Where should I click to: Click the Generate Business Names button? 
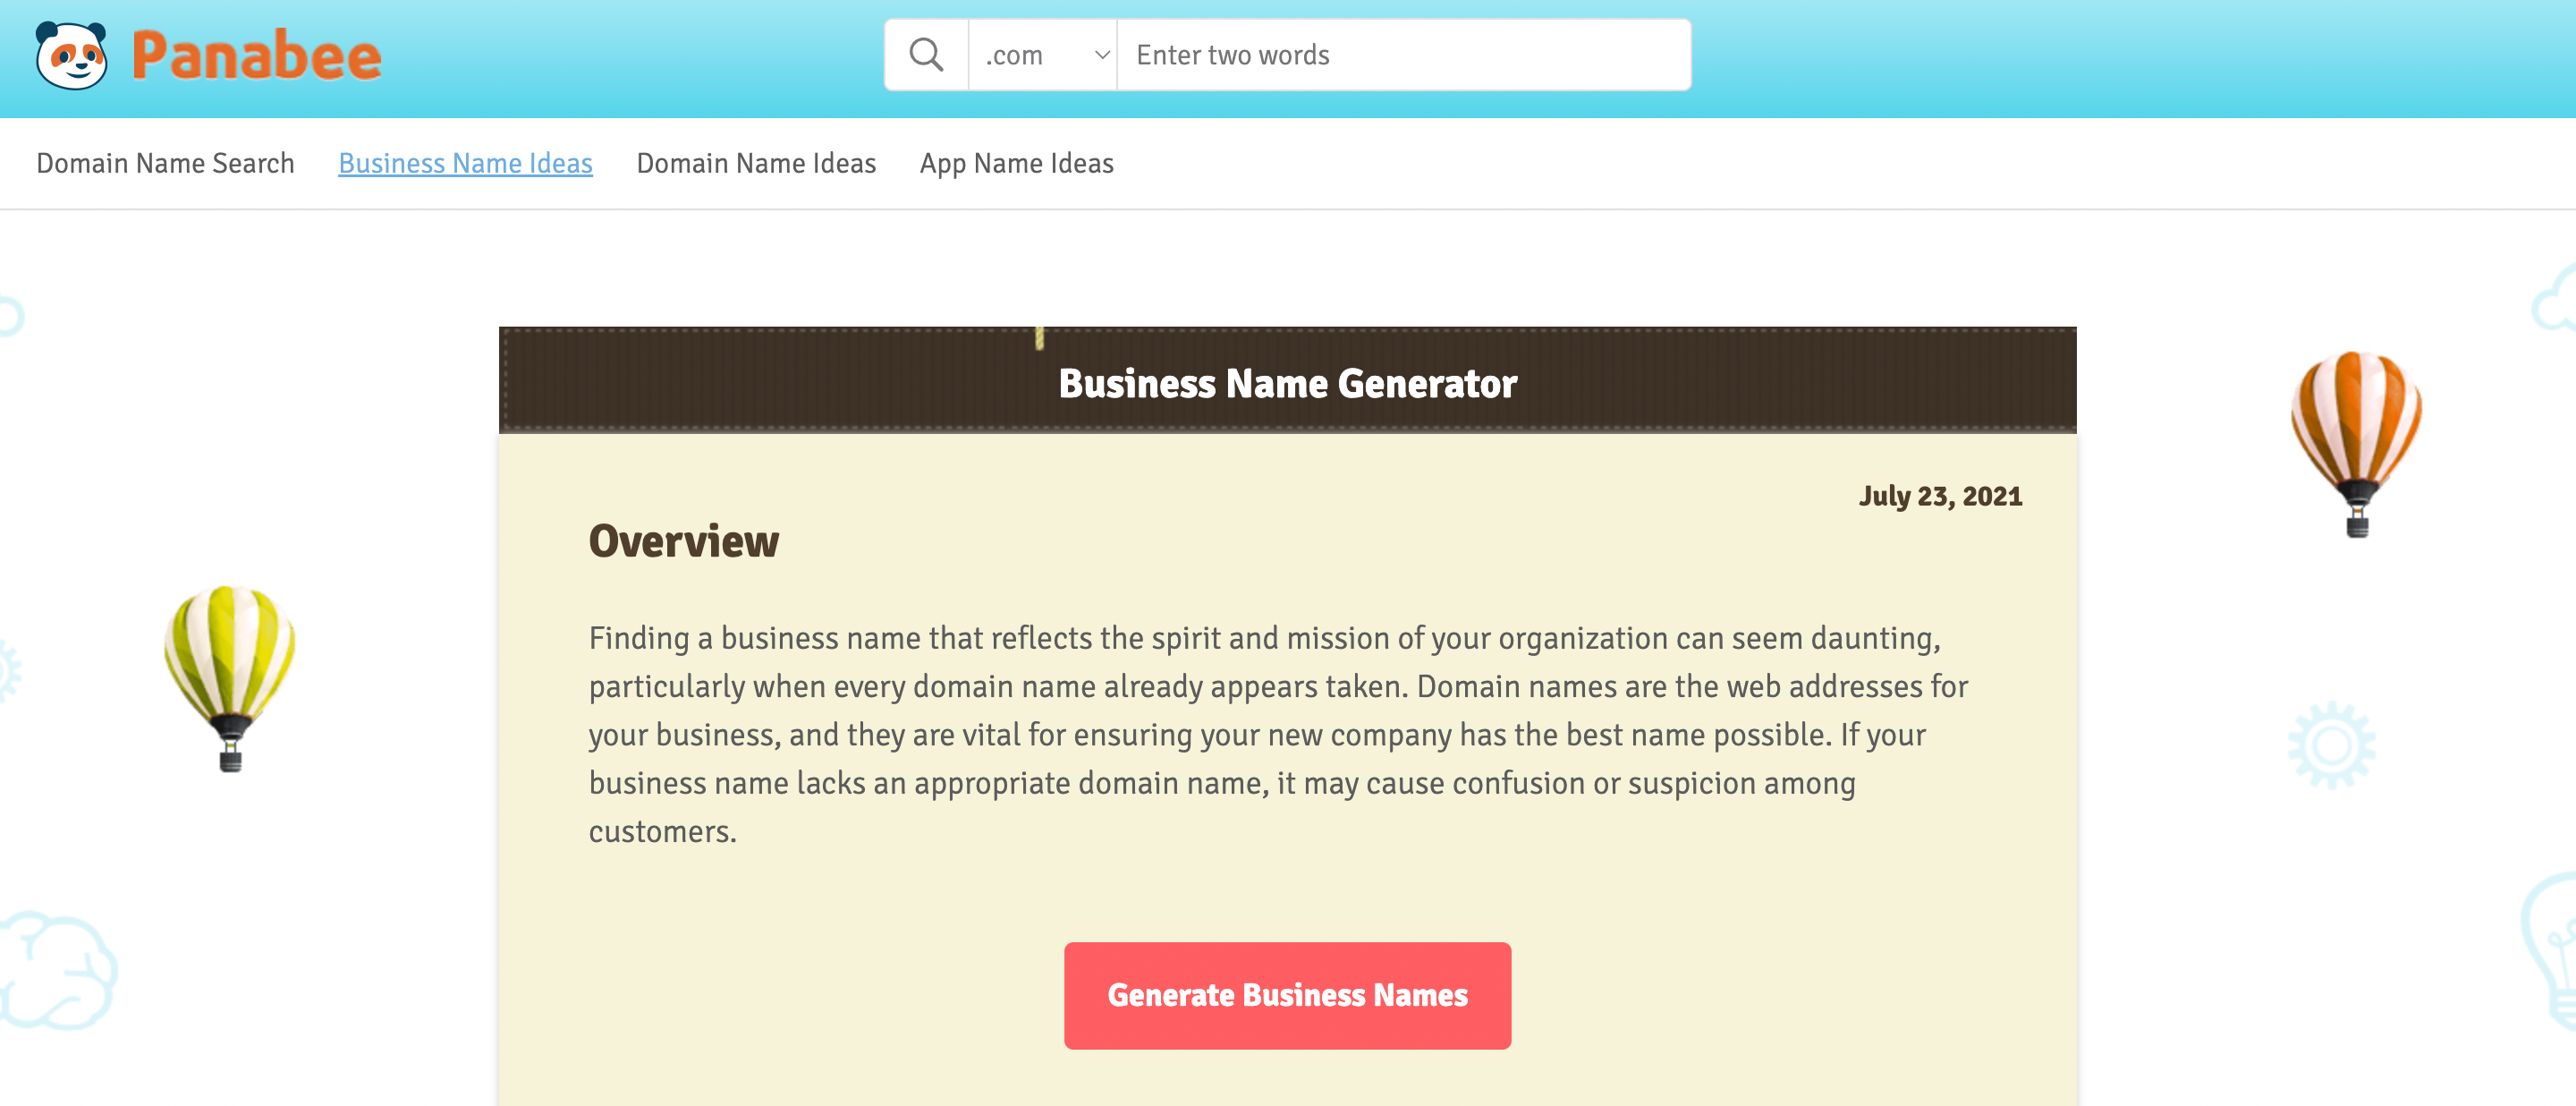pyautogui.click(x=1286, y=994)
